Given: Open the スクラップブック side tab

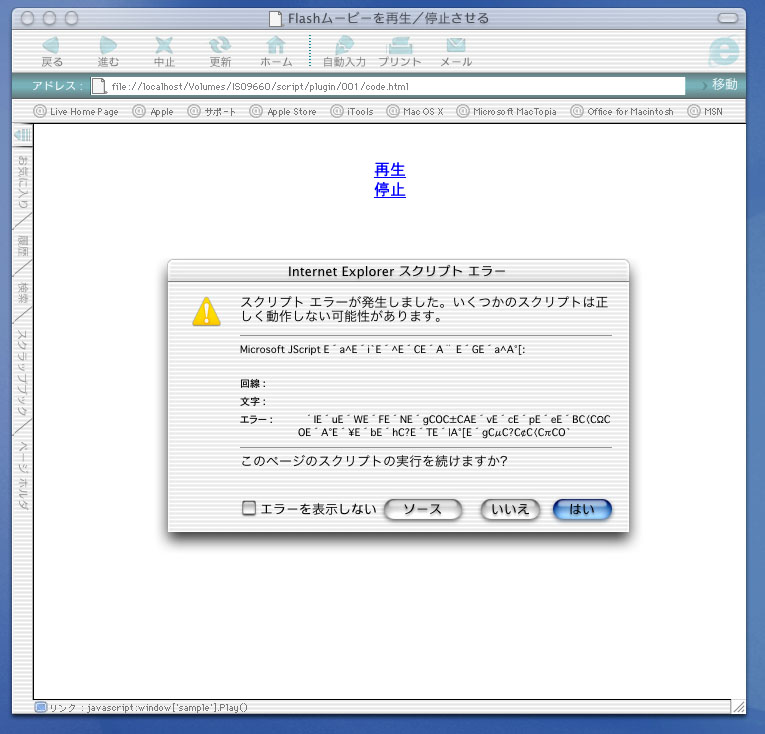Looking at the screenshot, I should 22,372.
